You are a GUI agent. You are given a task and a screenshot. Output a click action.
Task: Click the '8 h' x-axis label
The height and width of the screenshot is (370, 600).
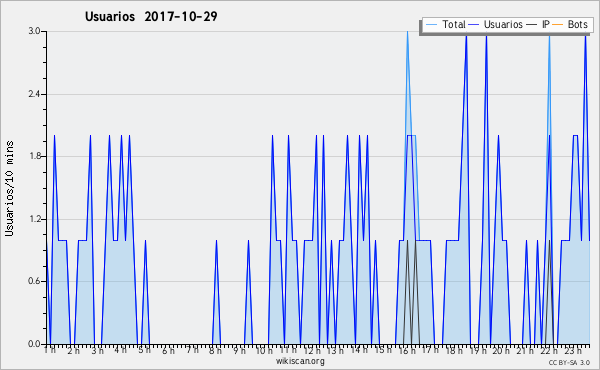click(x=215, y=350)
